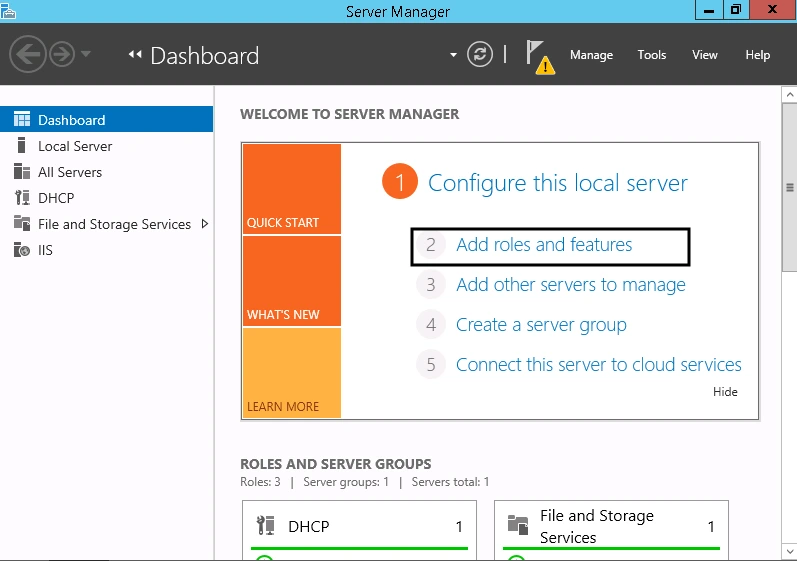The image size is (797, 561).
Task: Click the Roles: 3 summary text
Action: 260,482
